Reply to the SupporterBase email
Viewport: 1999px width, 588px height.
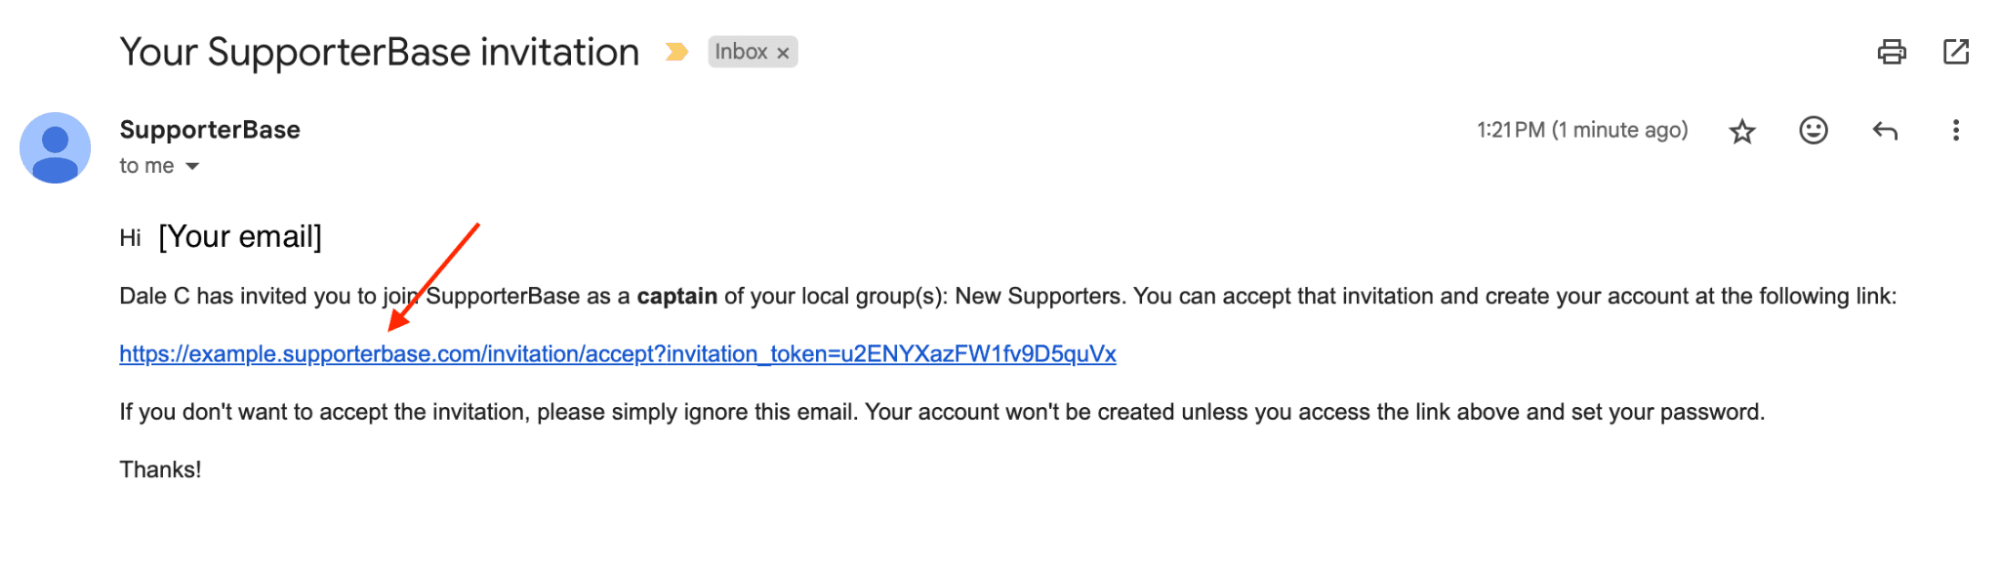tap(1885, 131)
